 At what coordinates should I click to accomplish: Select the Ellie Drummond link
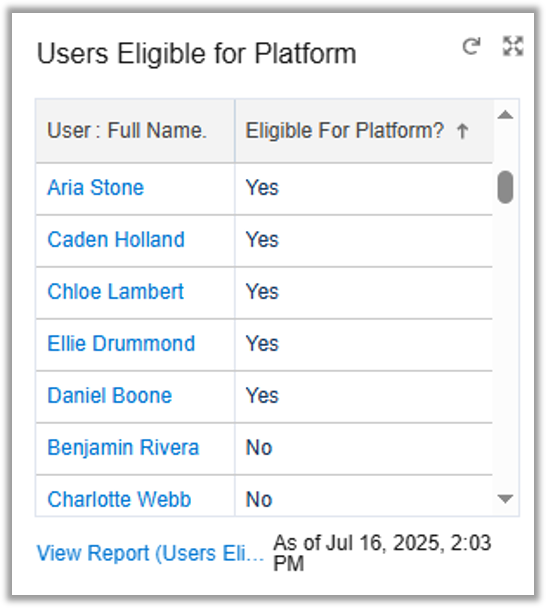pyautogui.click(x=121, y=344)
